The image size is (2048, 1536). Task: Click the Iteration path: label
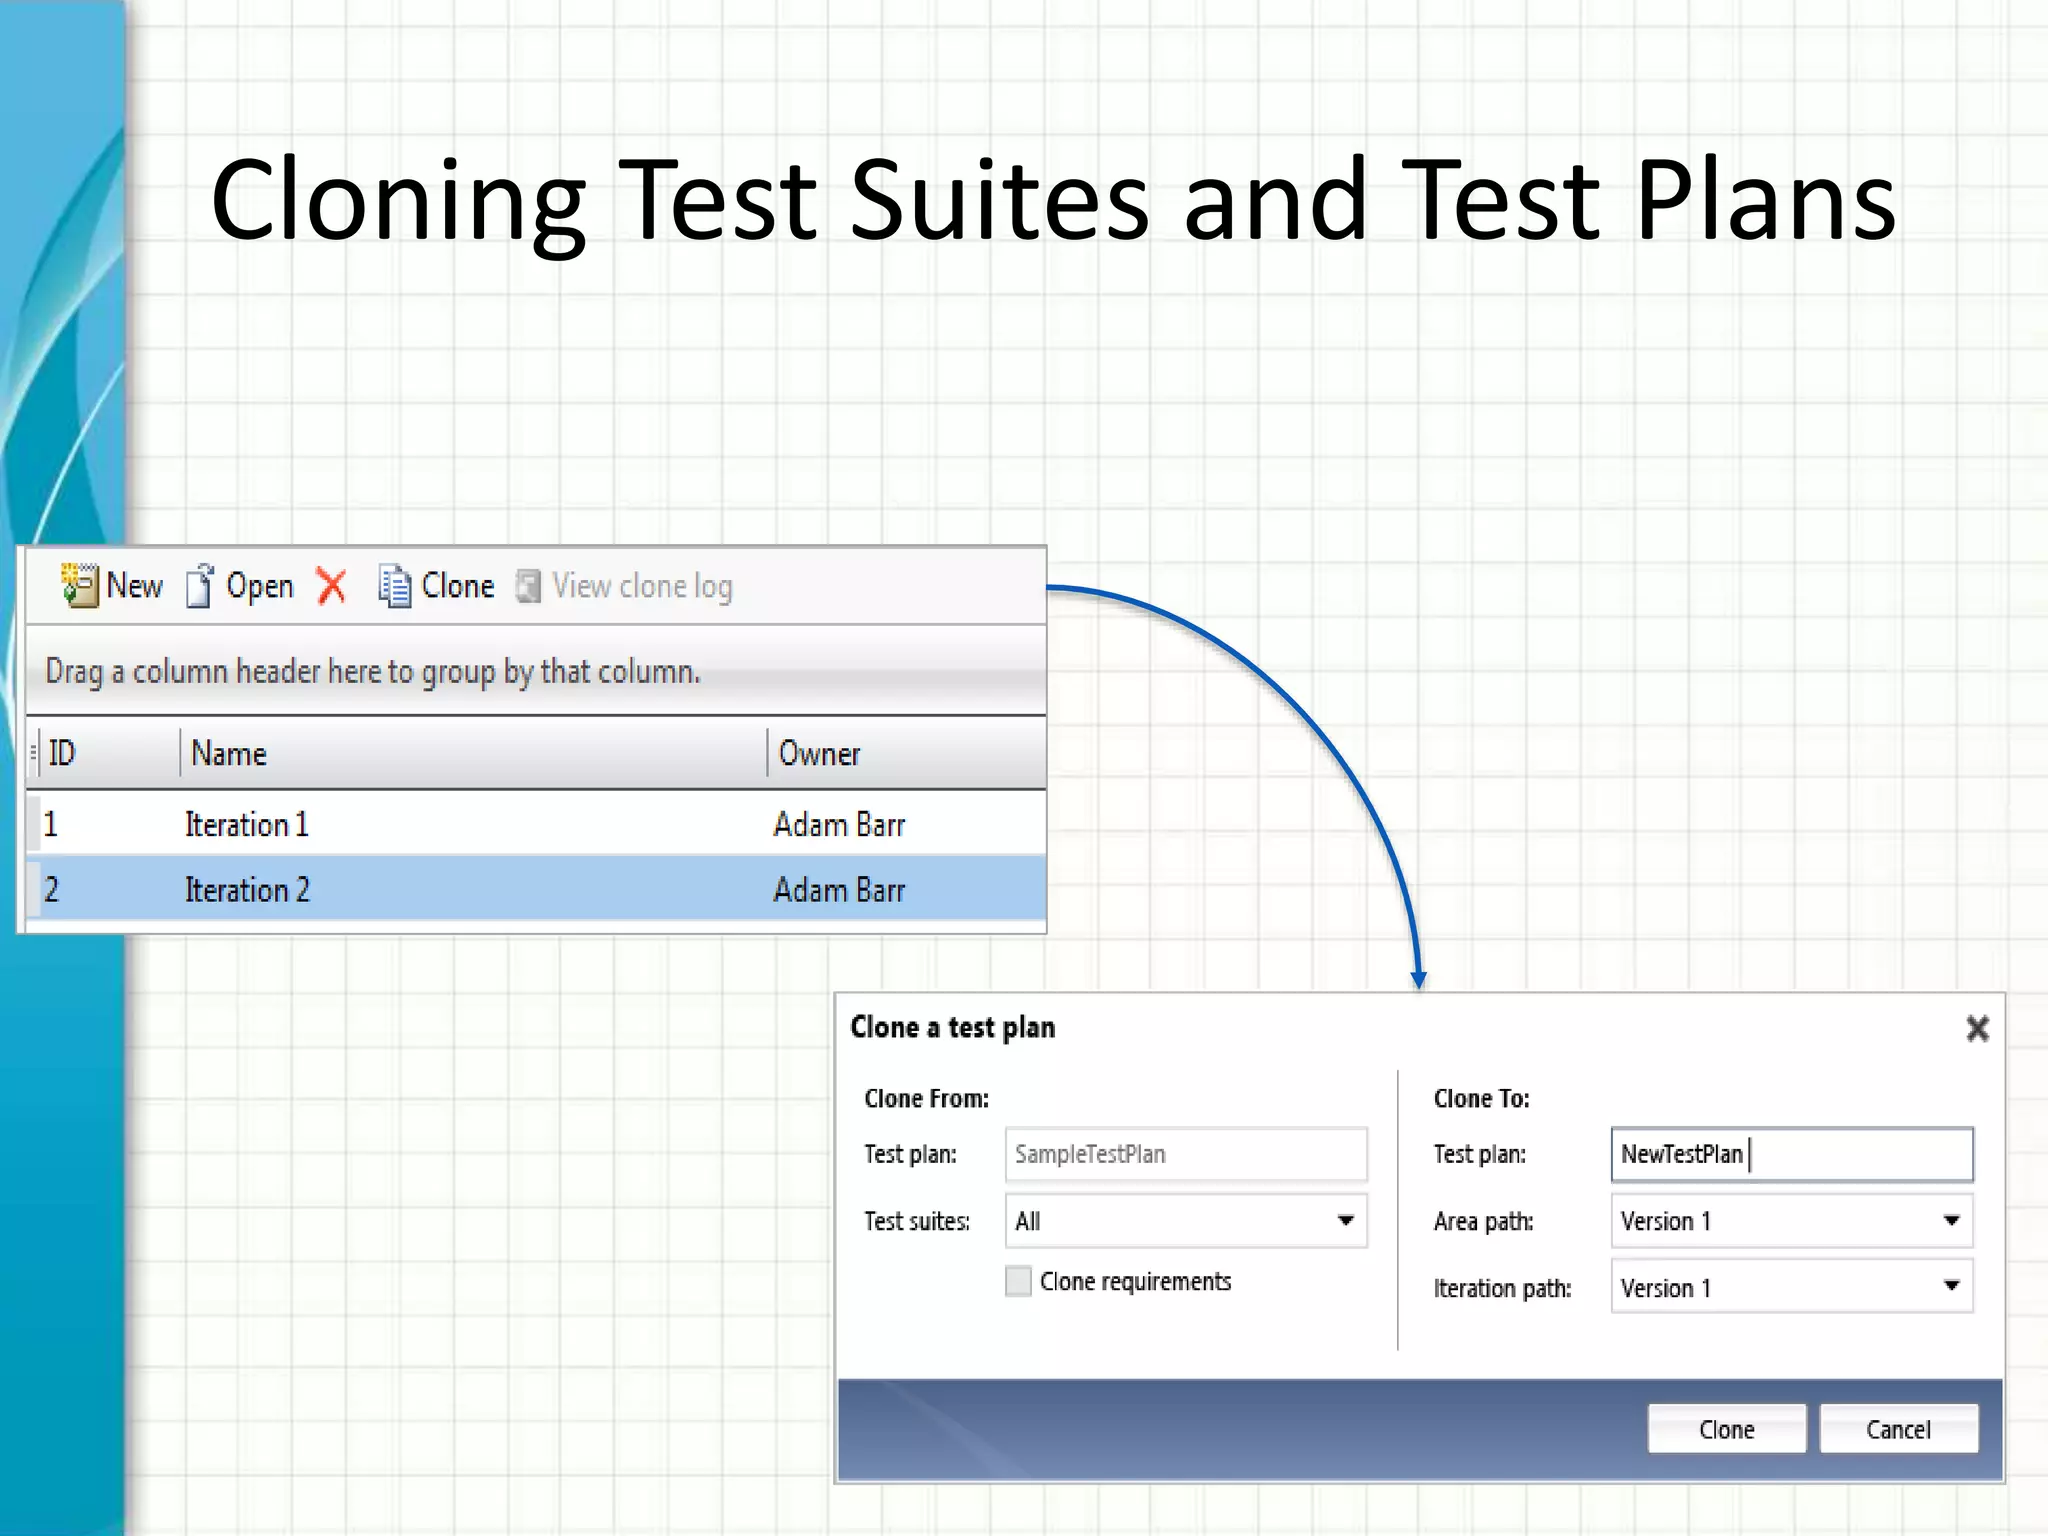(1502, 1288)
